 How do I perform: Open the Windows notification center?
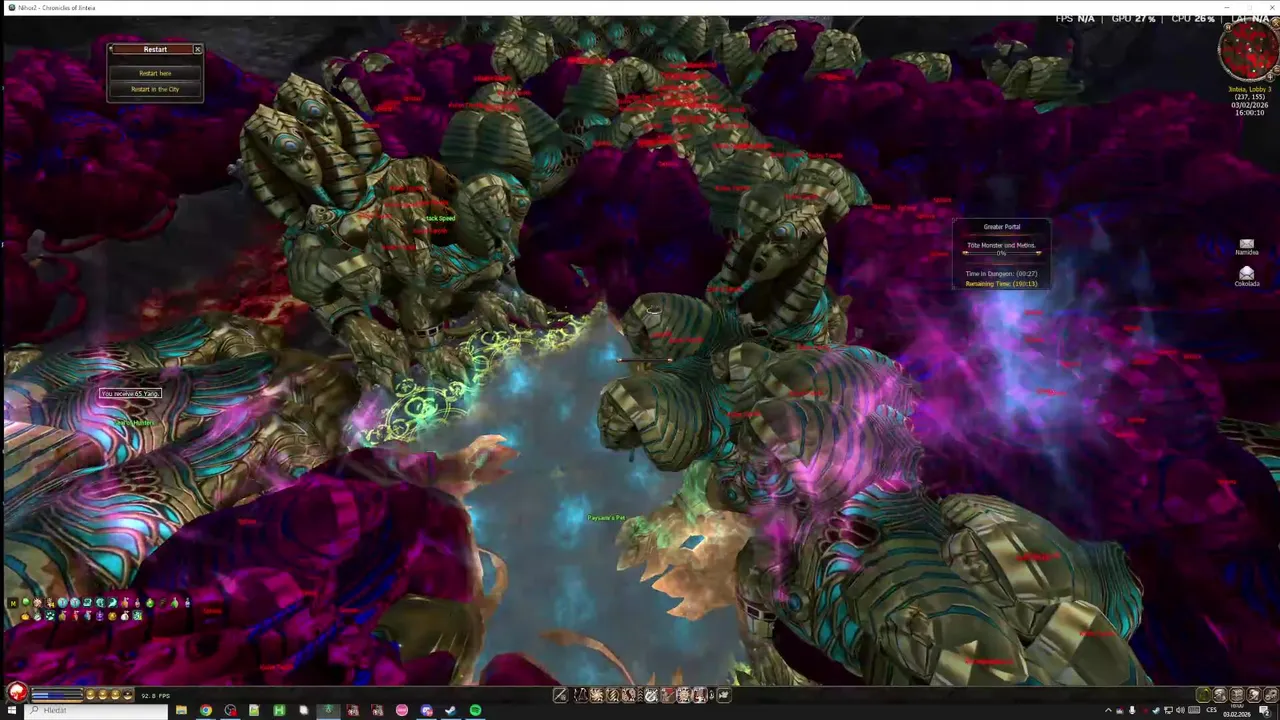coord(1266,711)
